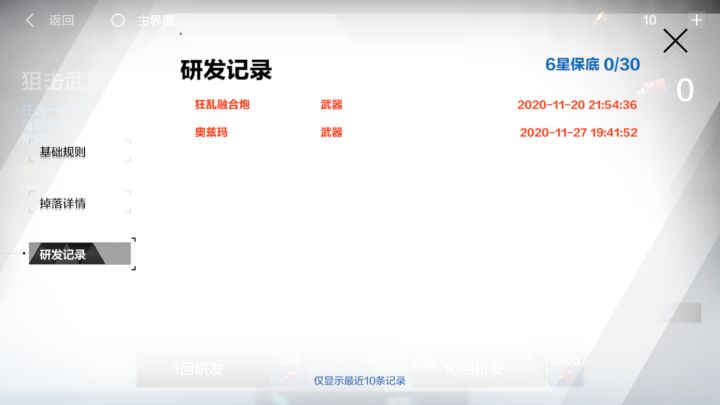Screen dimensions: 720x405
Task: Select the 狂乱融合炮 record name
Action: (x=222, y=105)
